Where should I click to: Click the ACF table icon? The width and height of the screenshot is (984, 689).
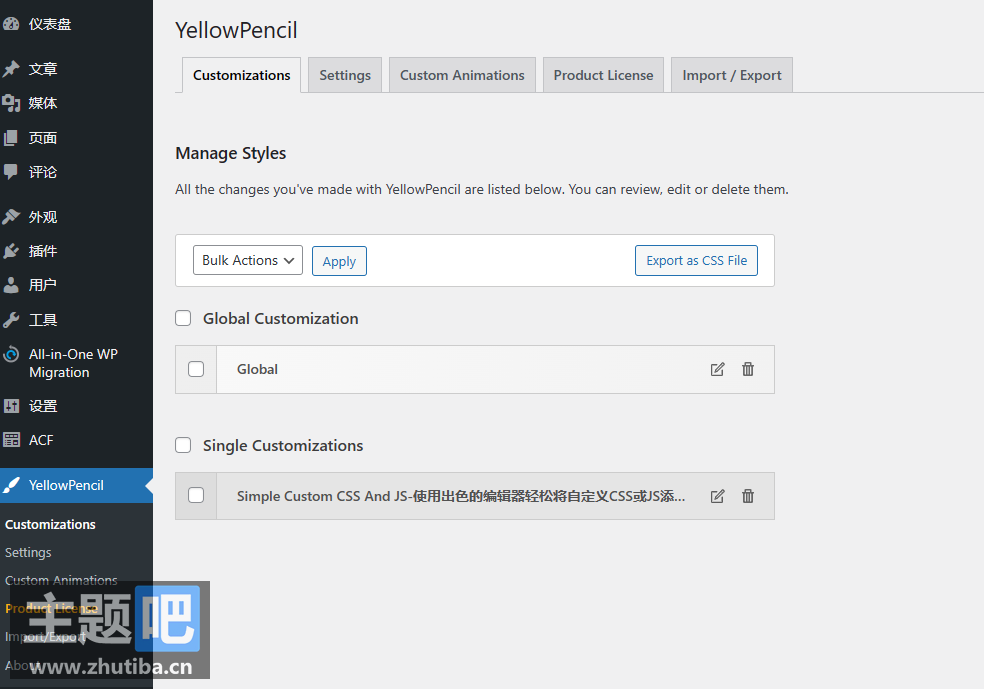coord(11,440)
